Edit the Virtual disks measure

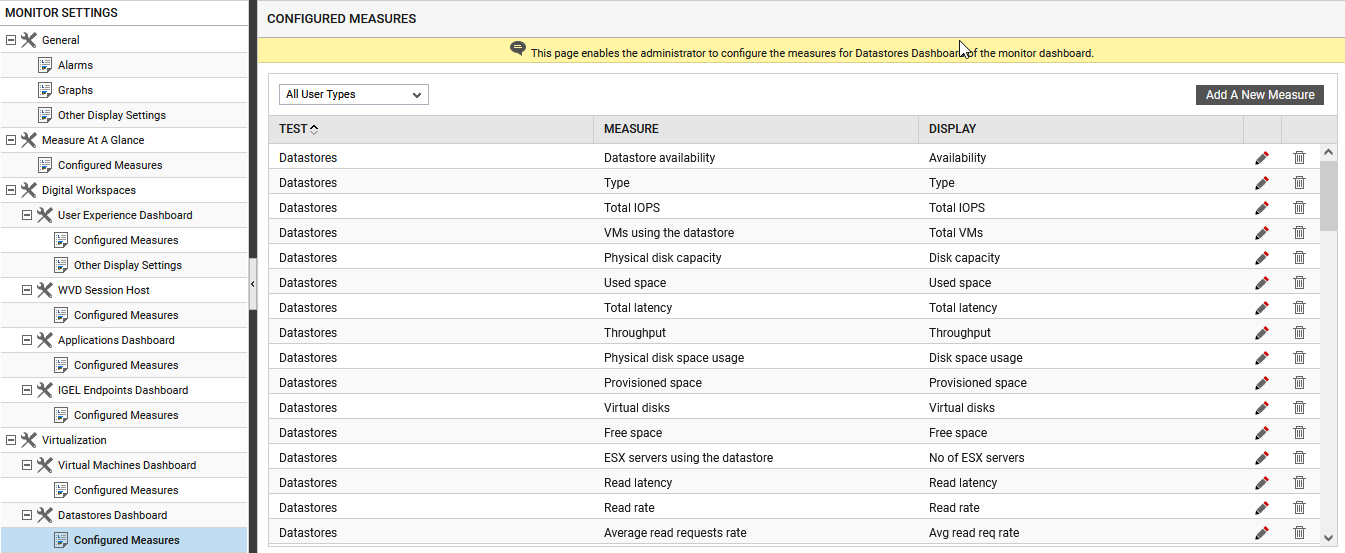1262,408
